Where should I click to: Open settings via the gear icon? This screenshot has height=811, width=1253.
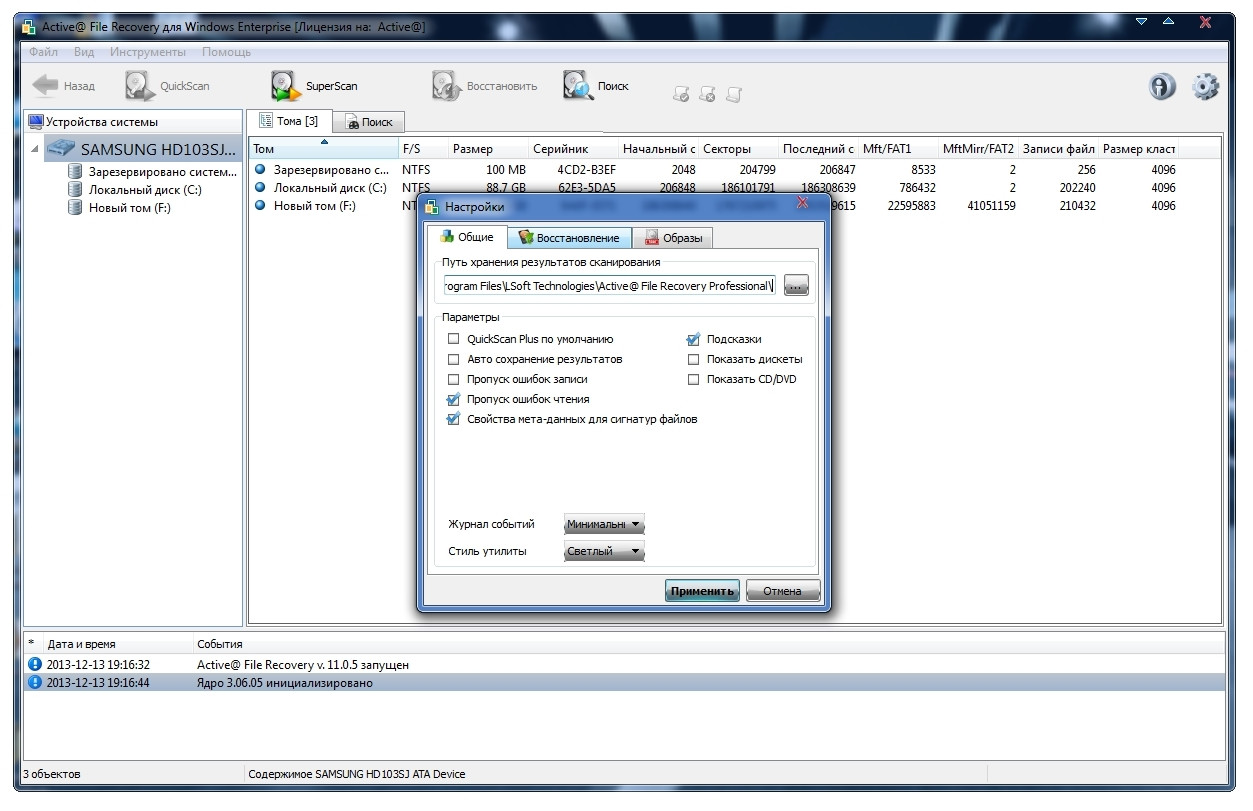click(1206, 87)
